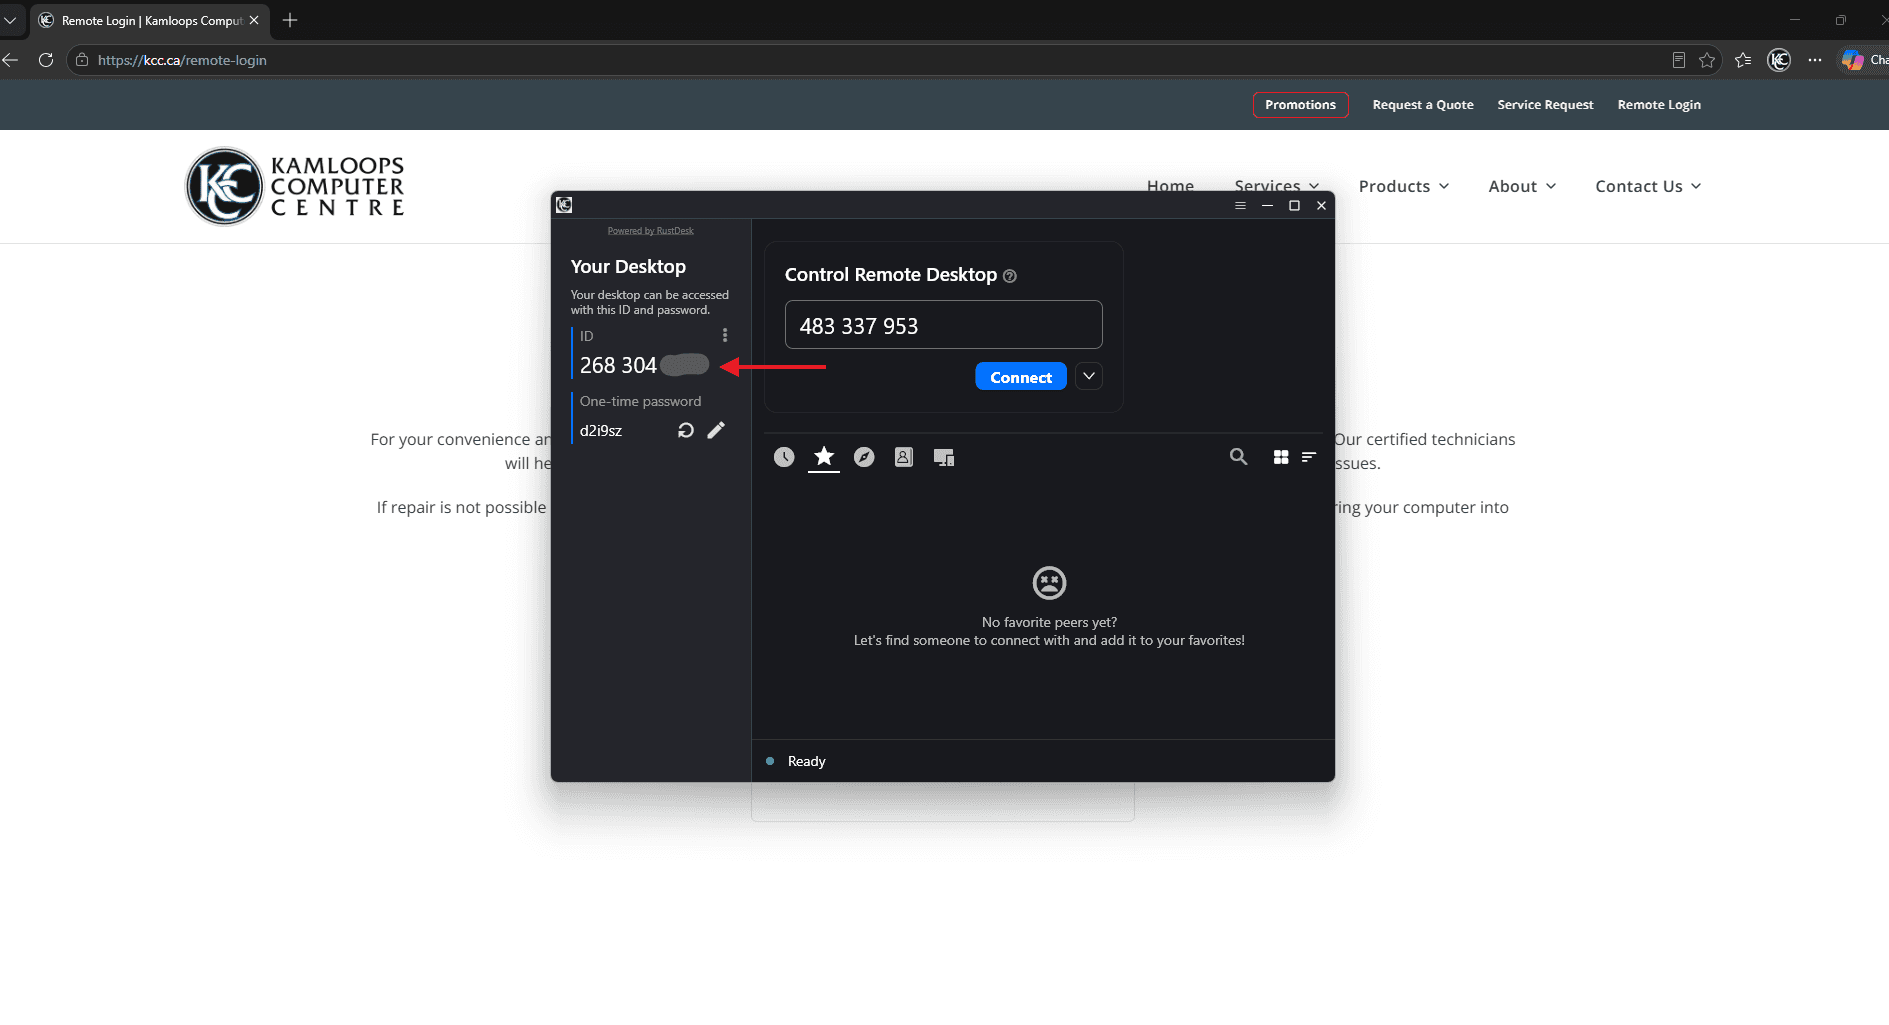Image resolution: width=1889 pixels, height=1025 pixels.
Task: Click the Ready status text
Action: [x=806, y=761]
